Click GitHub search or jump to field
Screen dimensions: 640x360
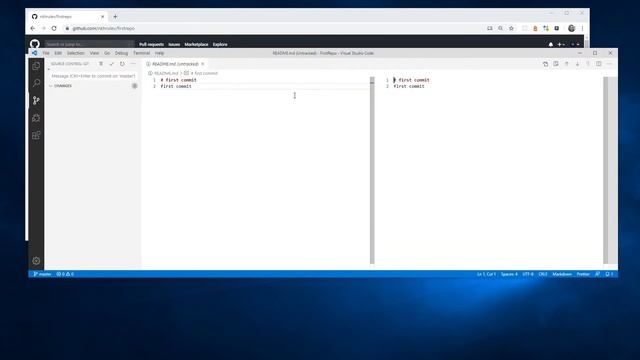89,44
